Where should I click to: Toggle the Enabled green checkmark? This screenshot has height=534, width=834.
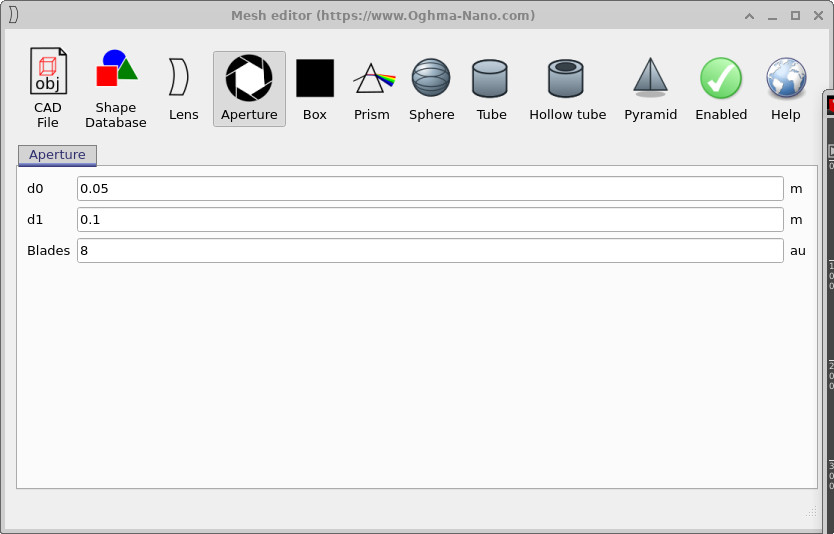(721, 88)
